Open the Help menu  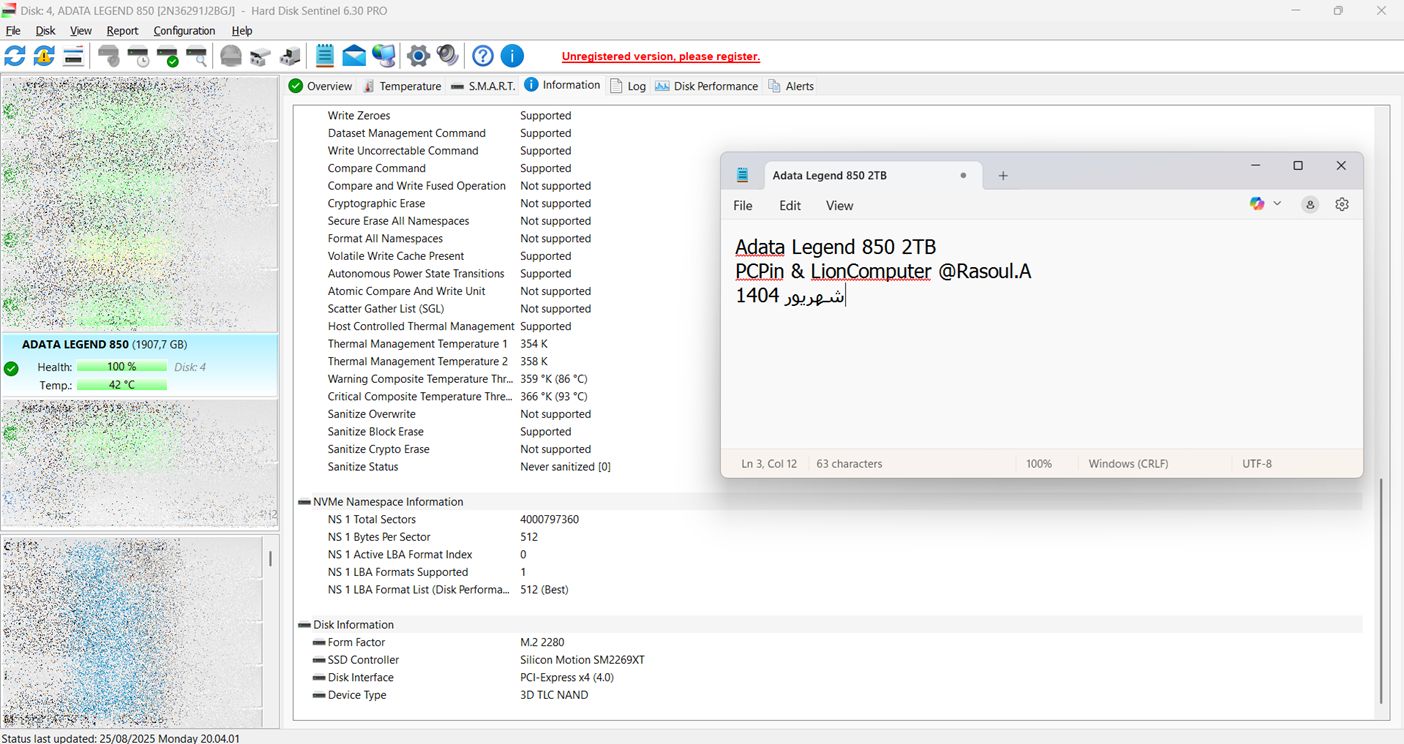(242, 31)
